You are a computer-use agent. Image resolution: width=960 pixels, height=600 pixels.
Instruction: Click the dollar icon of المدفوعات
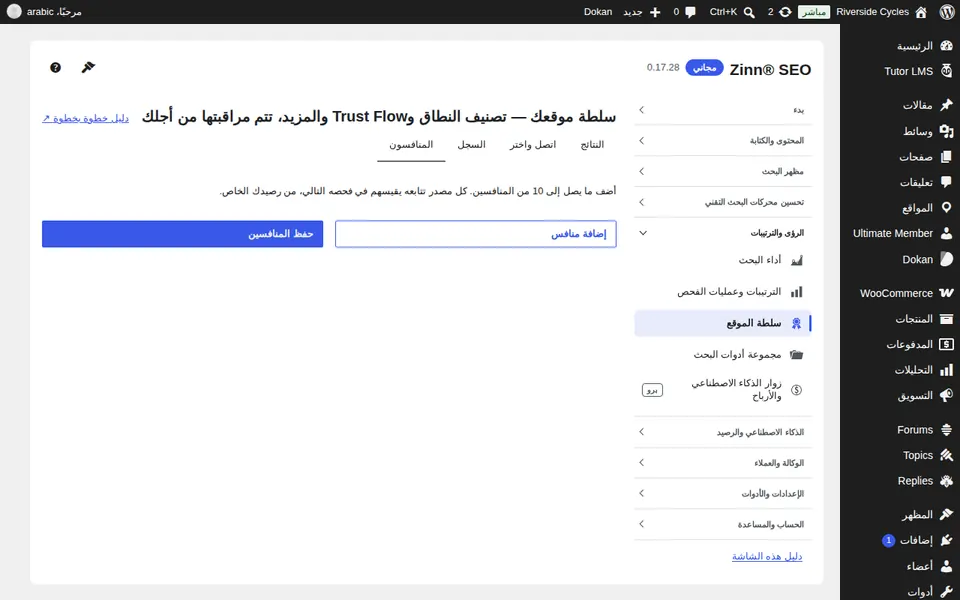947,345
